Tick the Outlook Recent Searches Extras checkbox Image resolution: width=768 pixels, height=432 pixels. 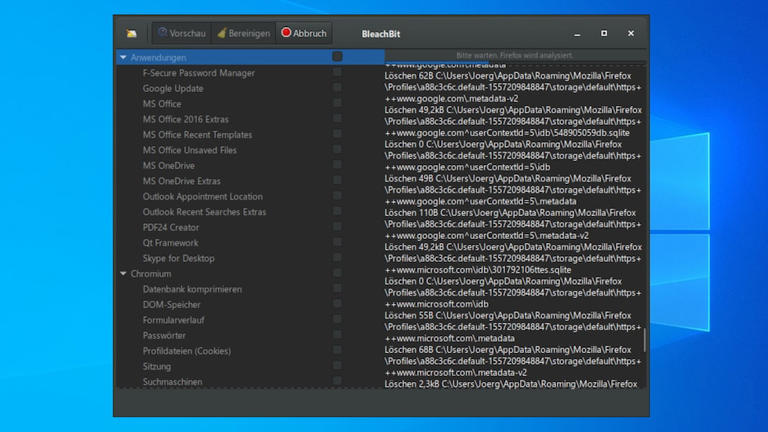click(337, 211)
